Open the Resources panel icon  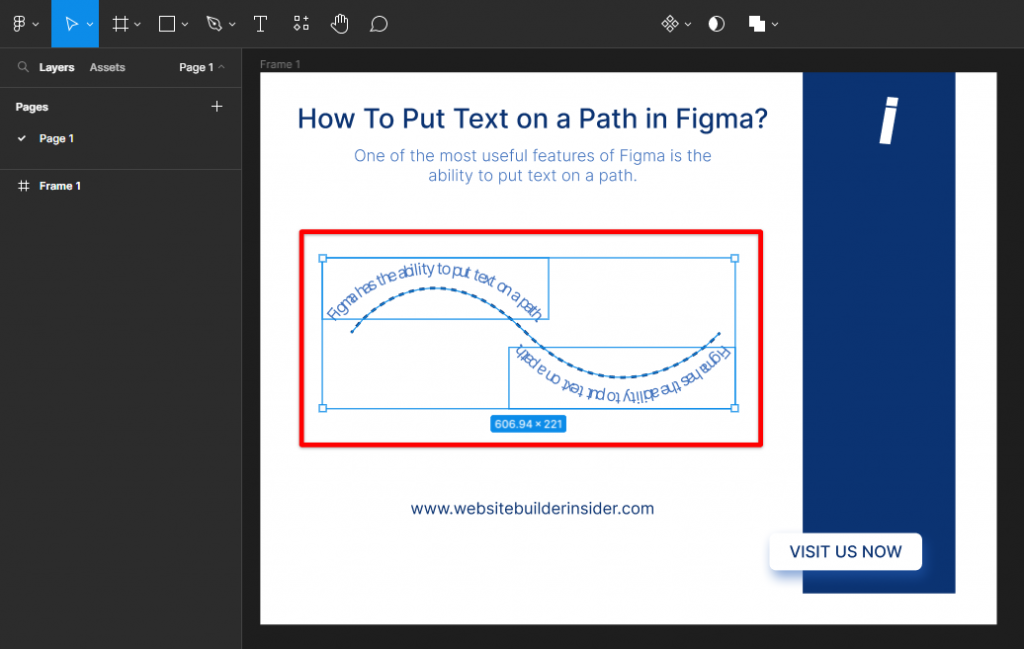[301, 23]
